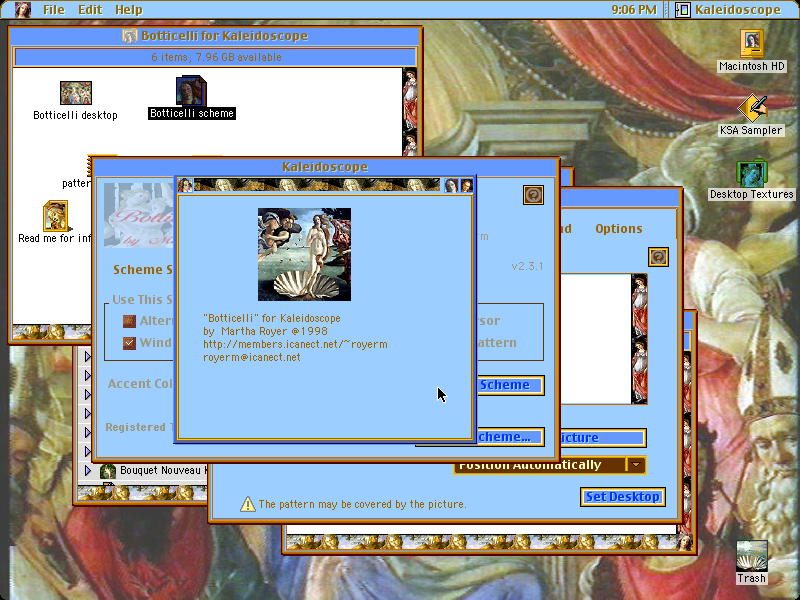Click the Botticelli for Kaleidoscope window vertical scrollbar
Viewport: 800px width, 600px height.
[410, 111]
